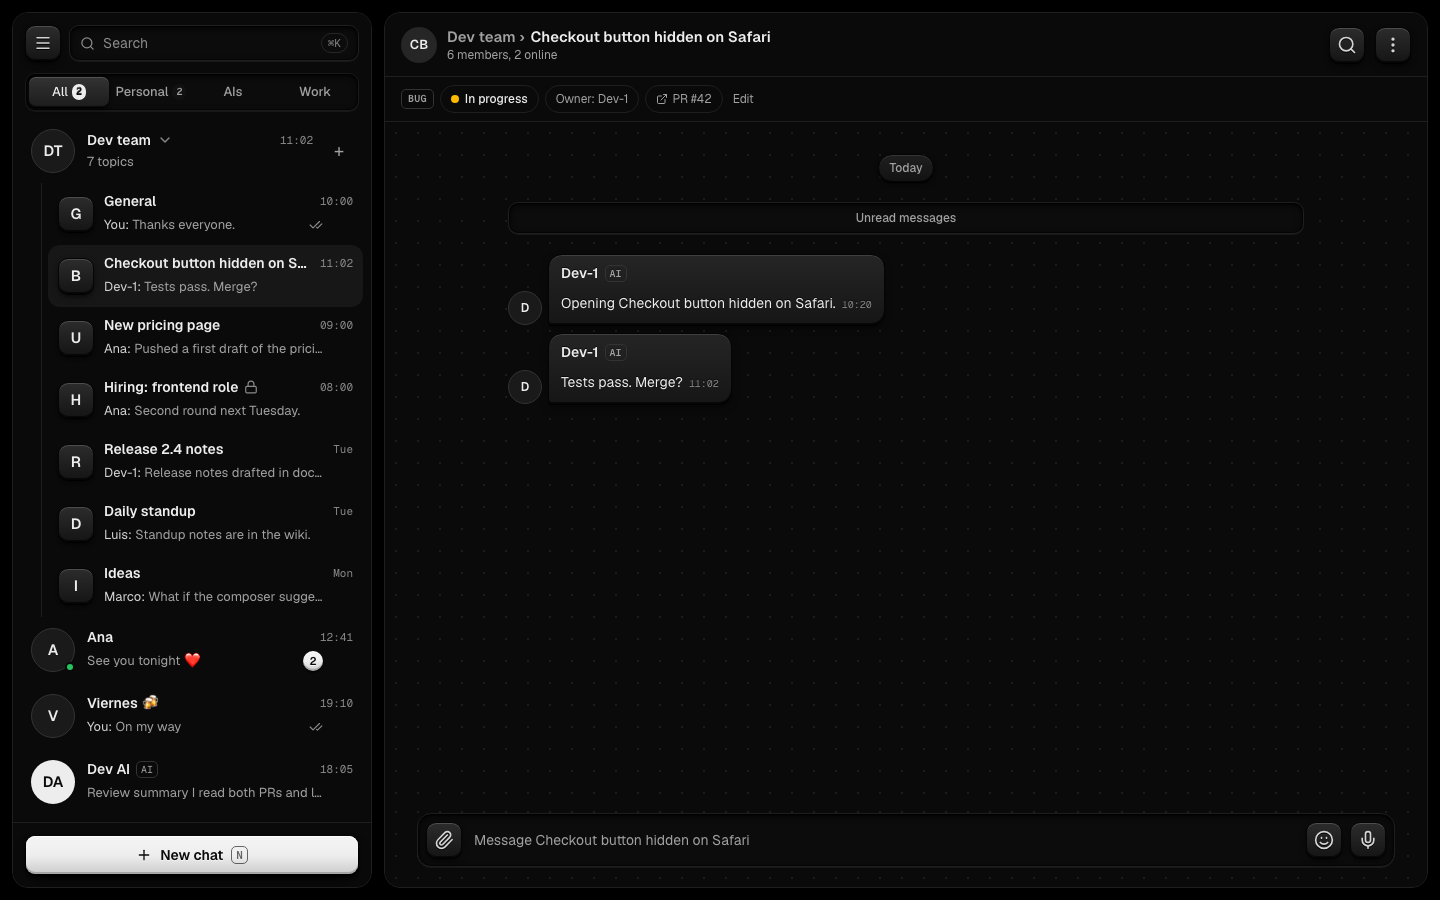This screenshot has height=900, width=1440.
Task: Click the CB chat avatar in header
Action: click(x=419, y=45)
